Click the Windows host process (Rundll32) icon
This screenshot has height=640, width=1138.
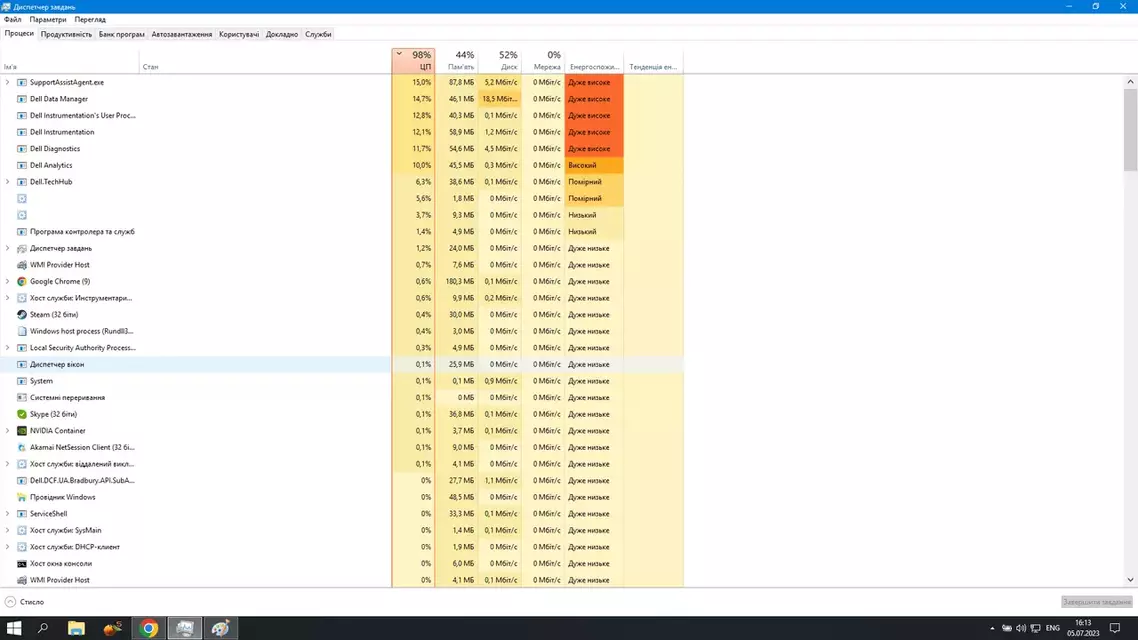[x=22, y=332]
